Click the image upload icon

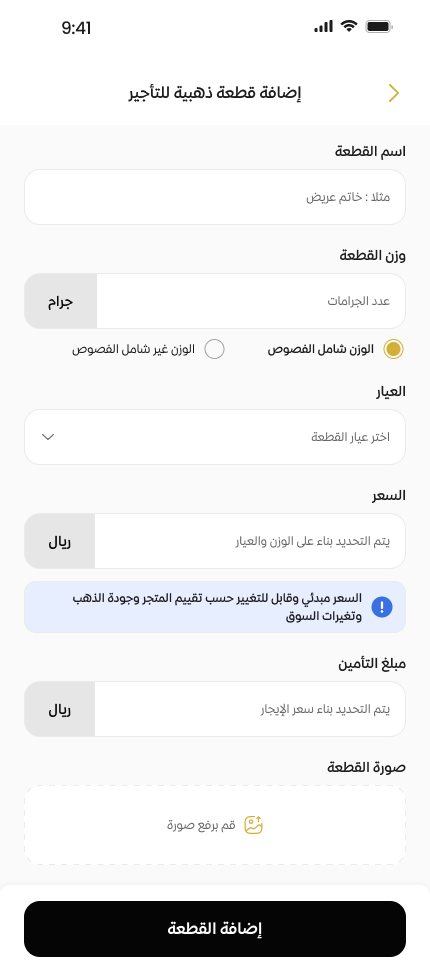click(253, 825)
